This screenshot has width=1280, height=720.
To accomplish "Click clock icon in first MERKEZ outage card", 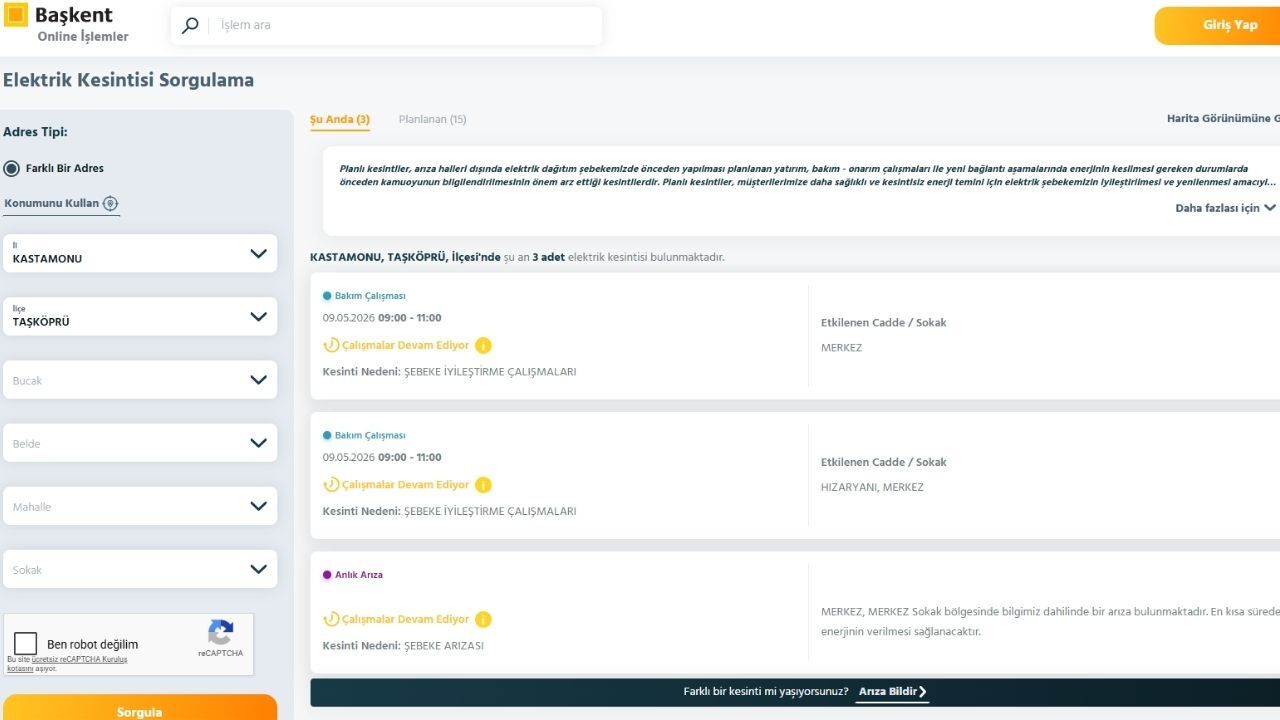I will pyautogui.click(x=331, y=345).
